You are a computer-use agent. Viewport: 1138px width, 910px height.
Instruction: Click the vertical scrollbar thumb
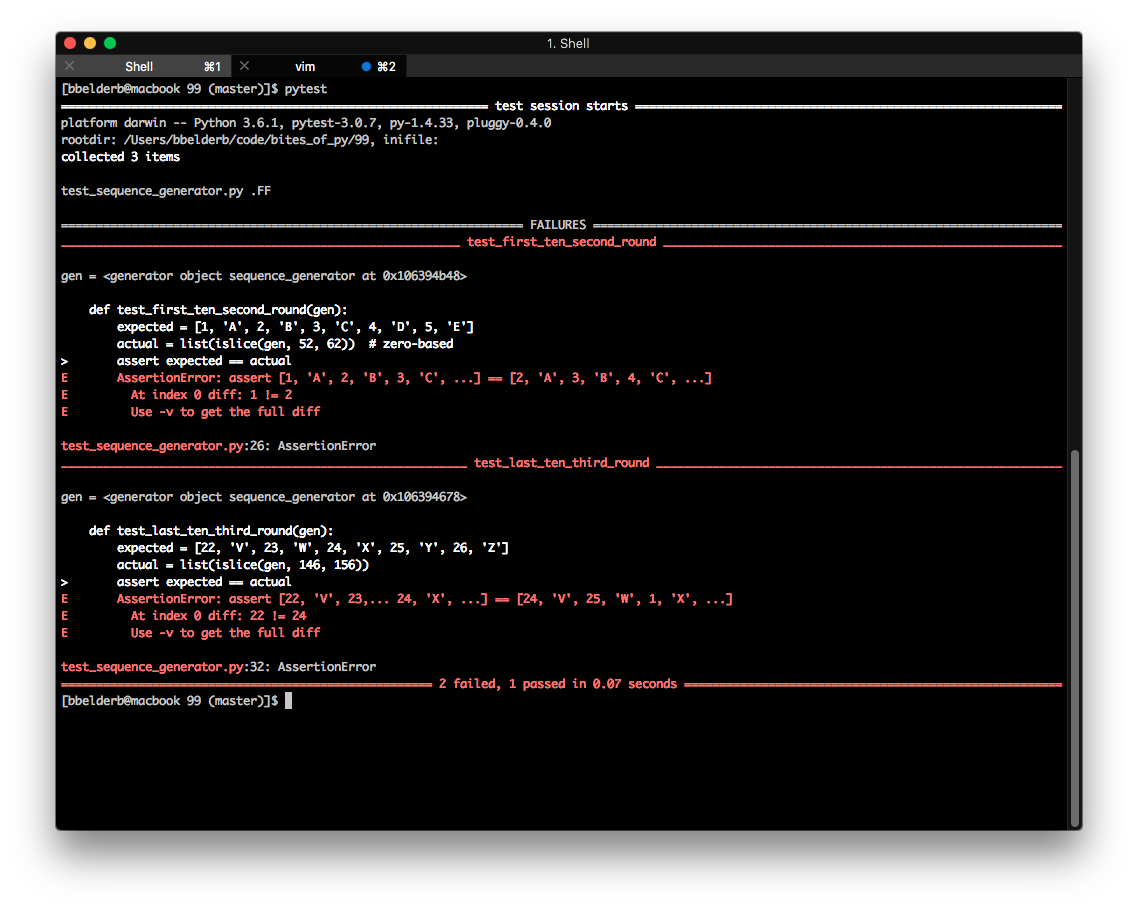[x=1075, y=638]
